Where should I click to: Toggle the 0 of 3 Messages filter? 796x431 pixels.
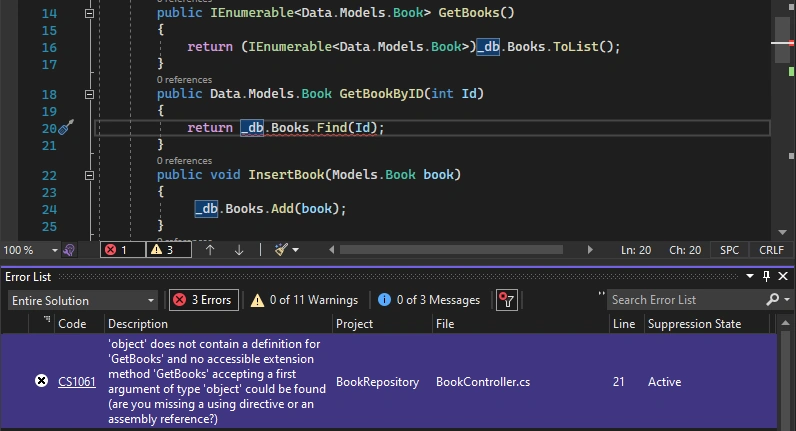click(x=429, y=300)
